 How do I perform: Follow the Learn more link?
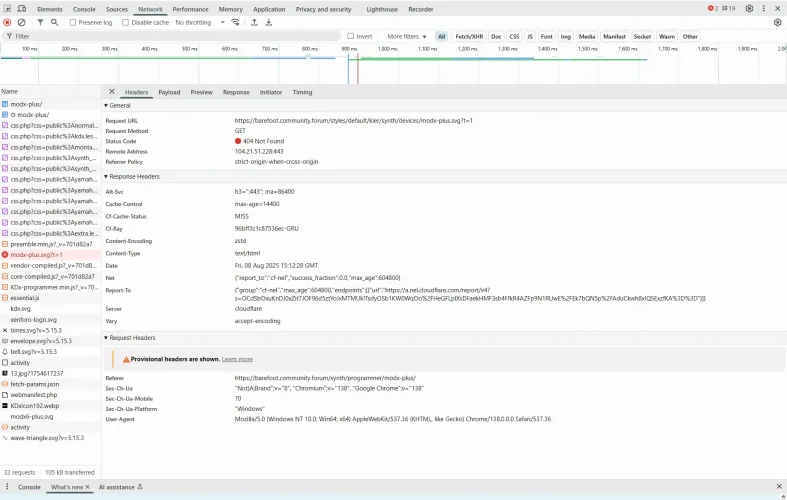[x=237, y=359]
